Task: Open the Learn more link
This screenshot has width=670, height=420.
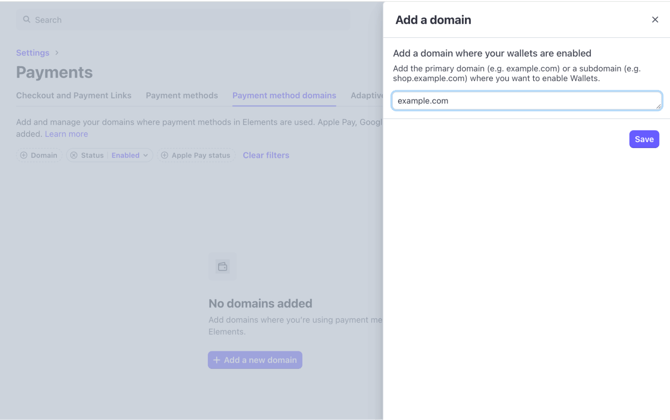Action: click(66, 134)
